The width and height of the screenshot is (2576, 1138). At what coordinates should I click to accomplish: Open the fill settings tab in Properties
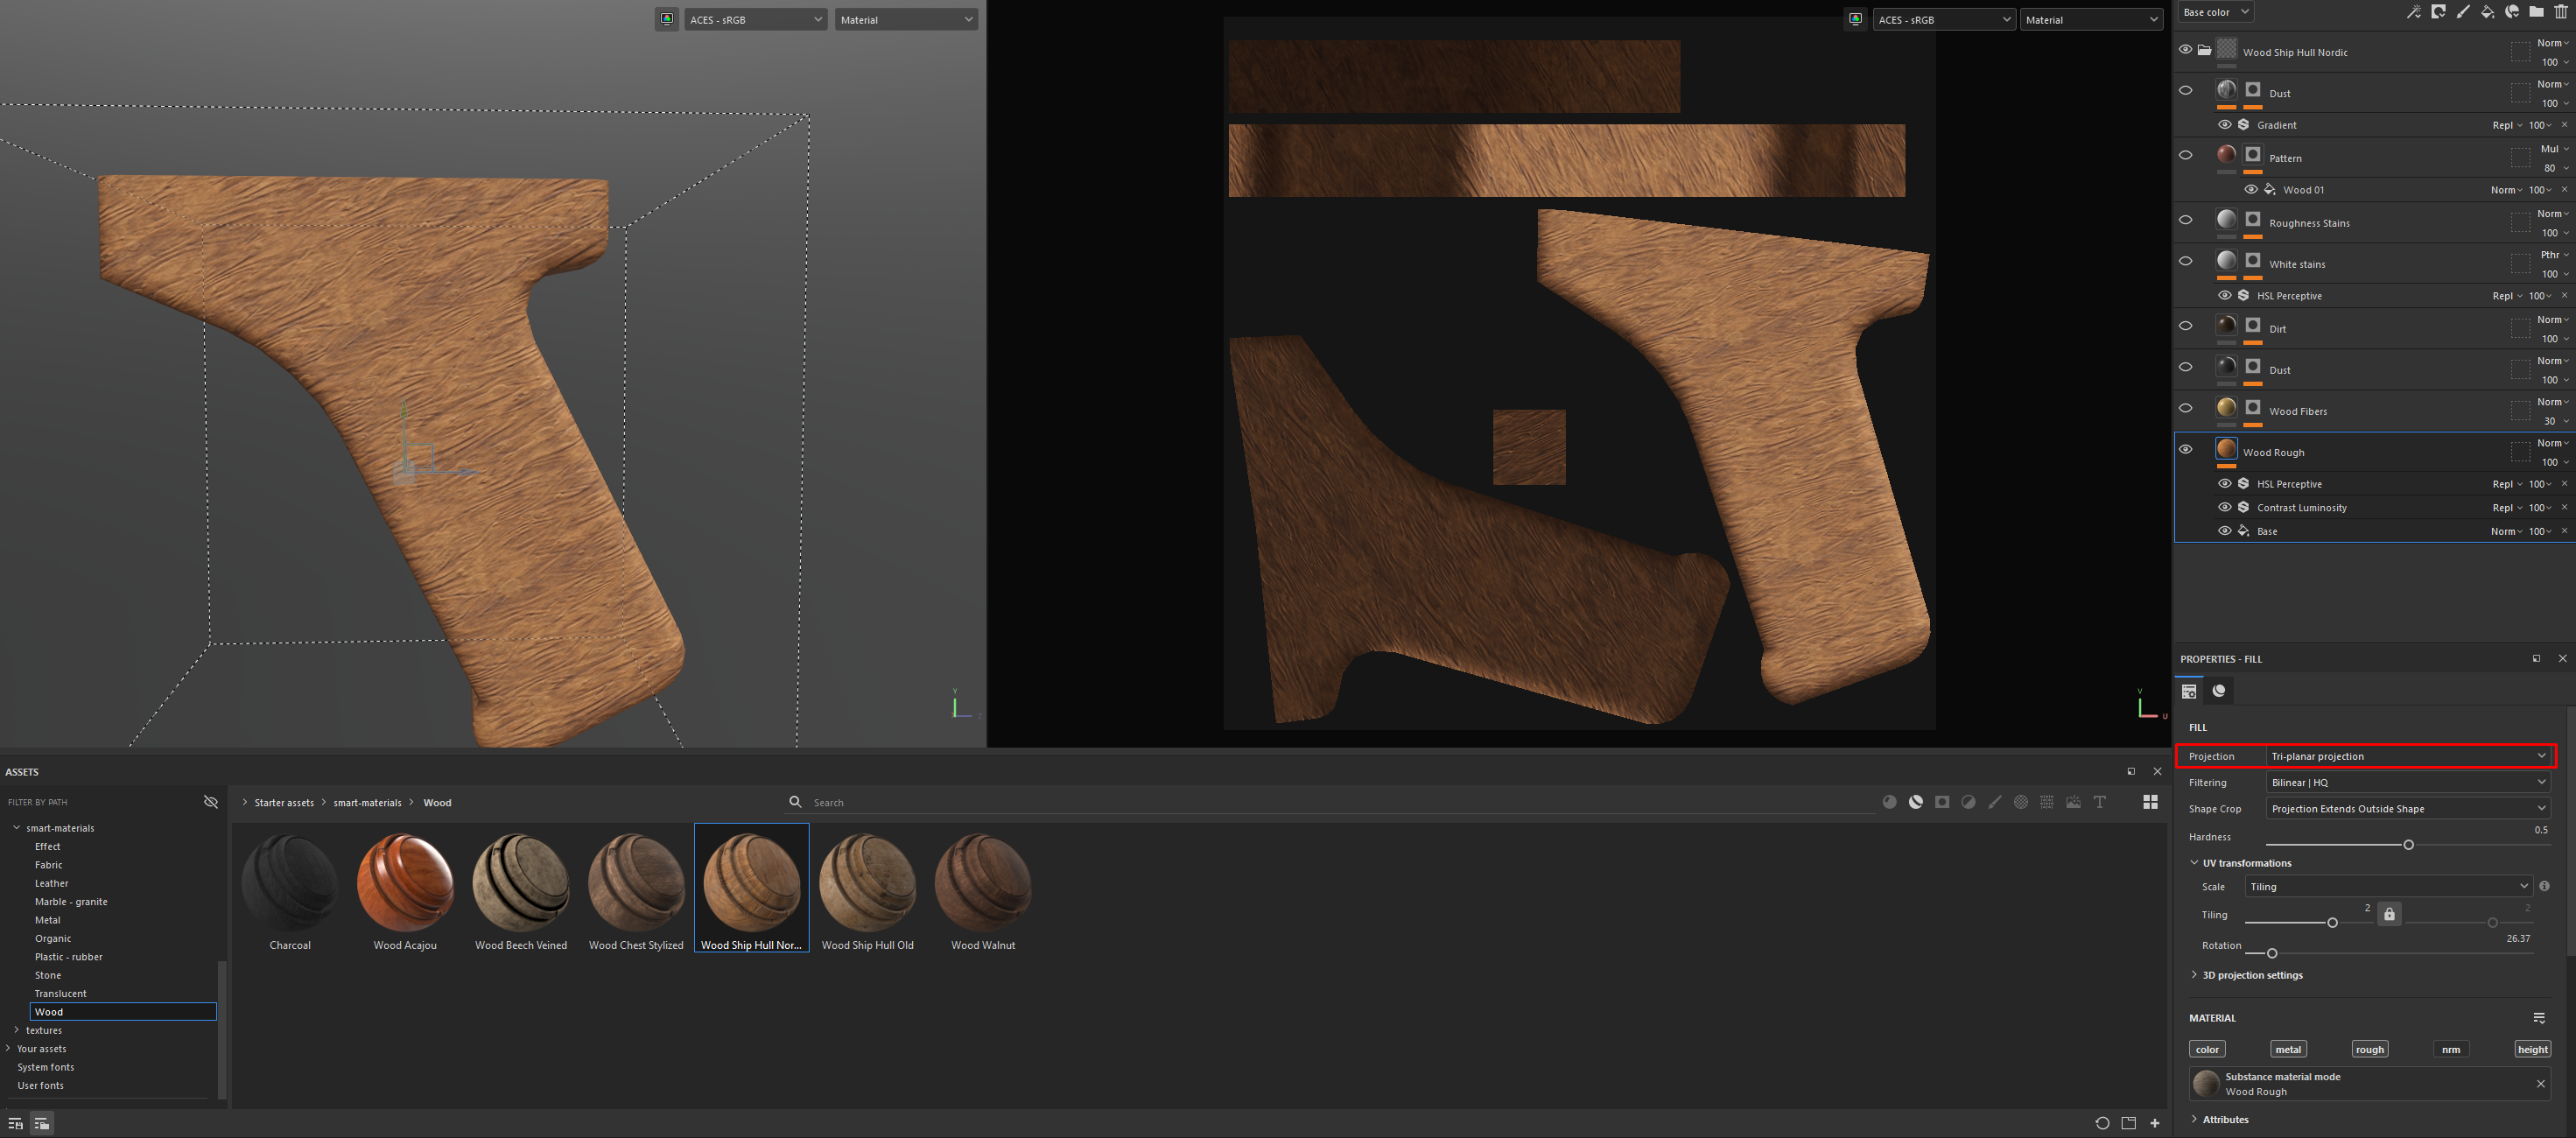click(2189, 690)
